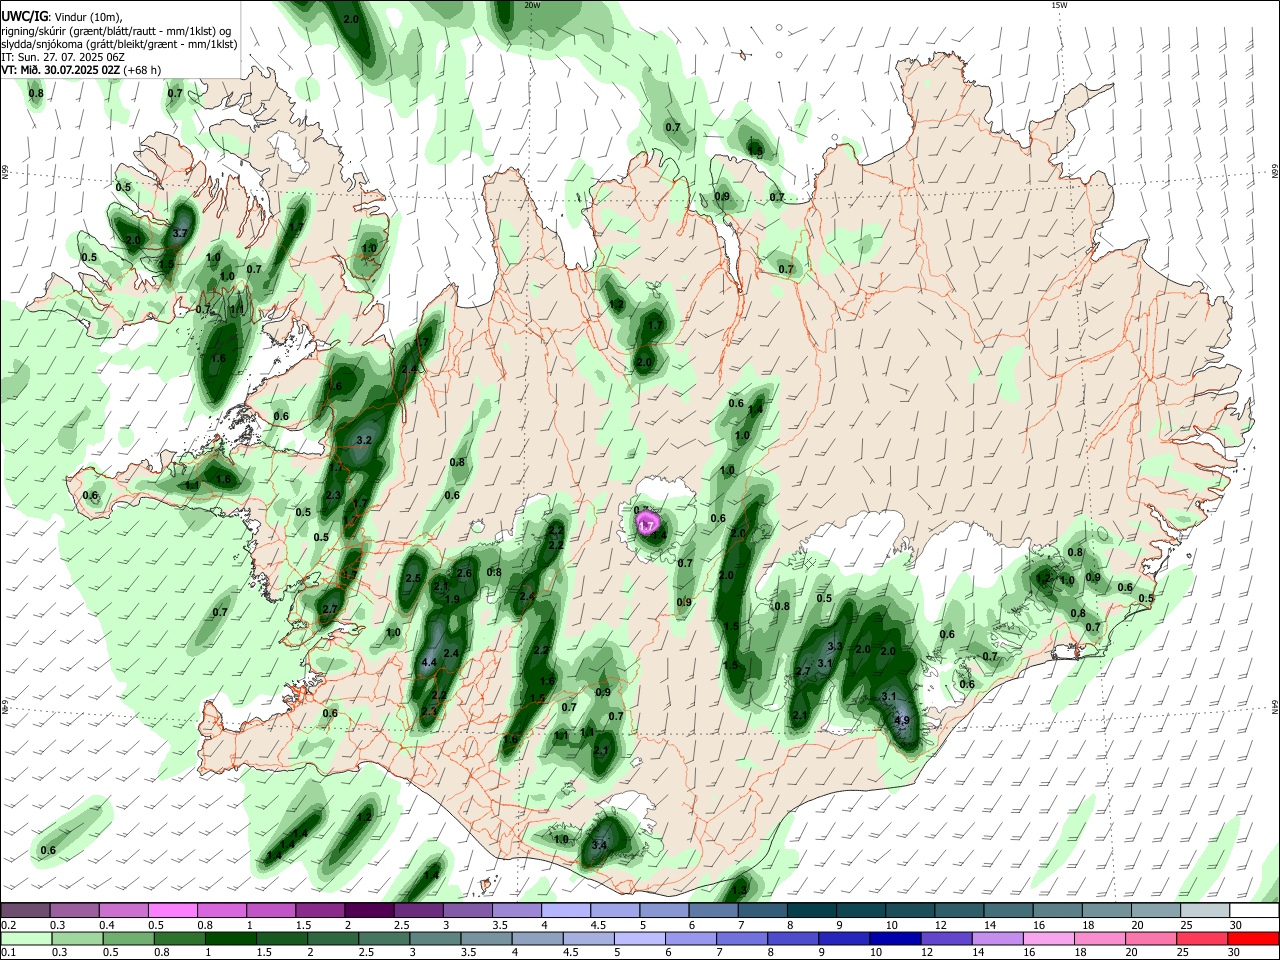Click the deep blue lower-row swatch labeled 10
Viewport: 1280px width, 960px height.
click(x=896, y=938)
